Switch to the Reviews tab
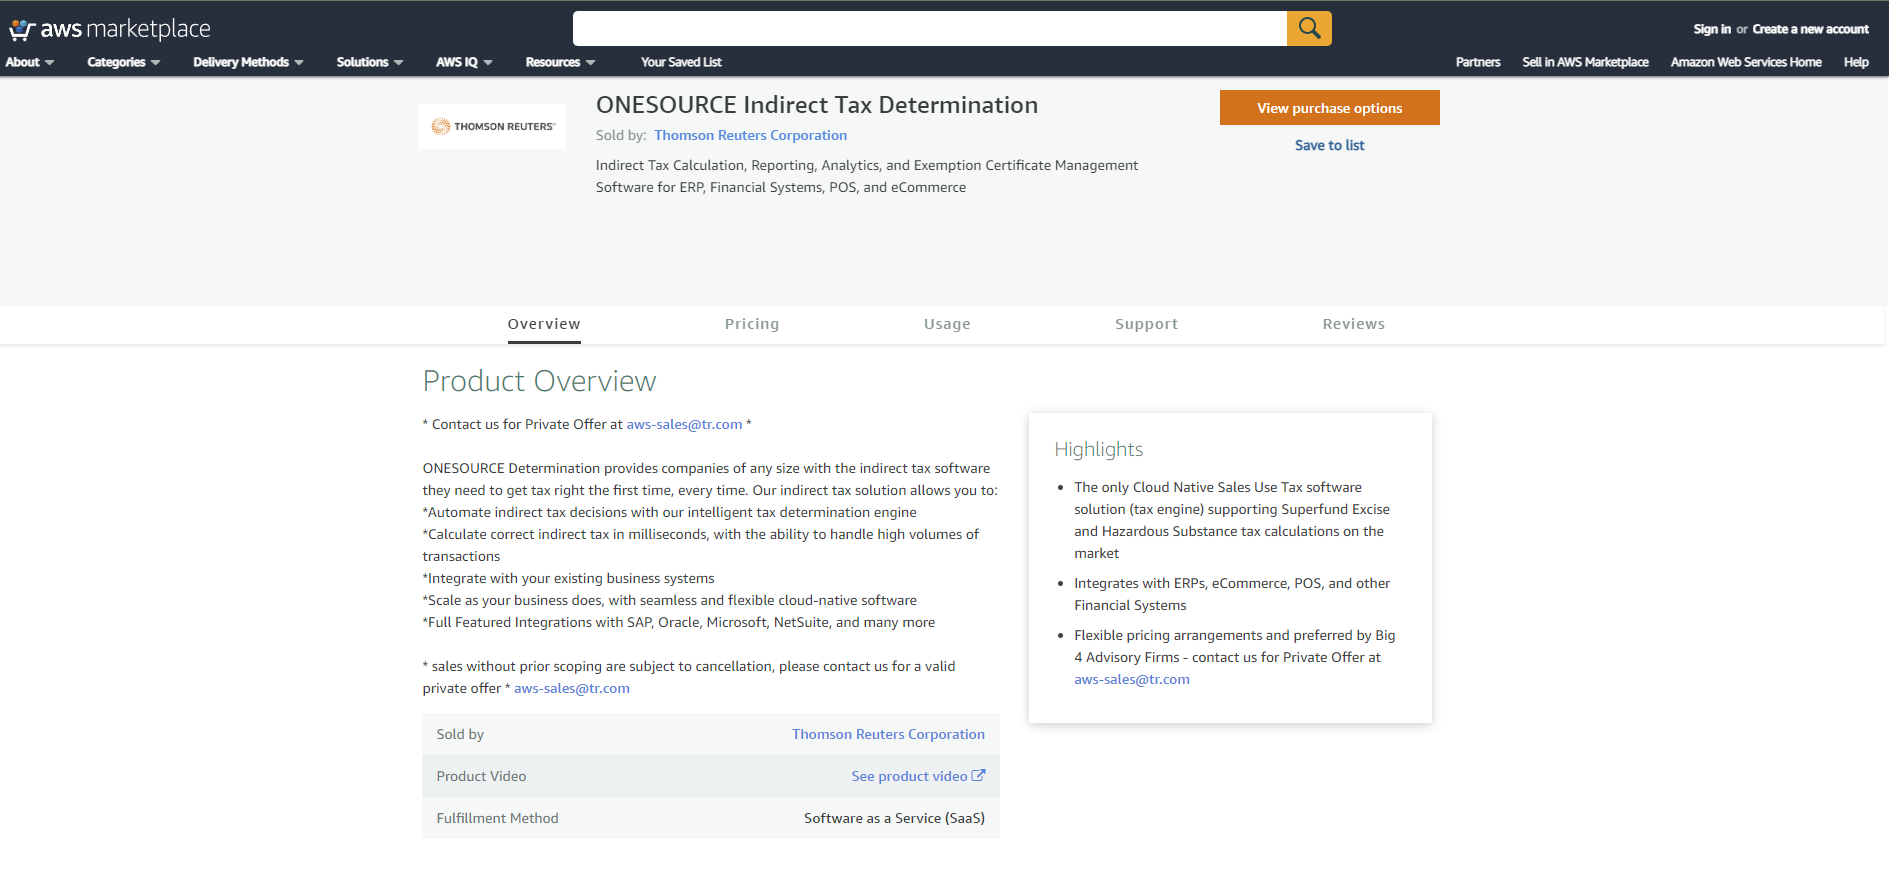The height and width of the screenshot is (874, 1889). [1353, 324]
